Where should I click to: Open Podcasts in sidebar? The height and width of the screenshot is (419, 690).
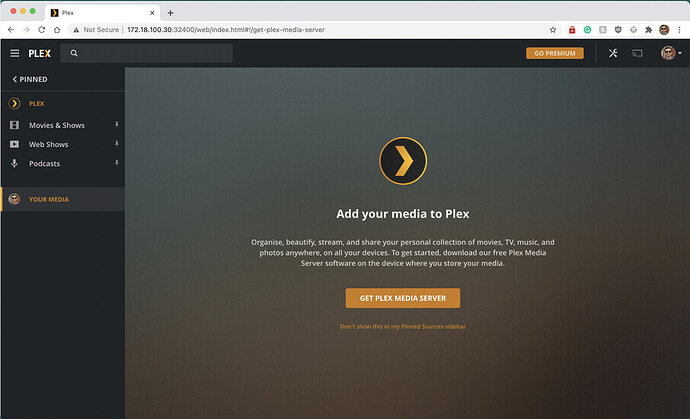click(44, 163)
